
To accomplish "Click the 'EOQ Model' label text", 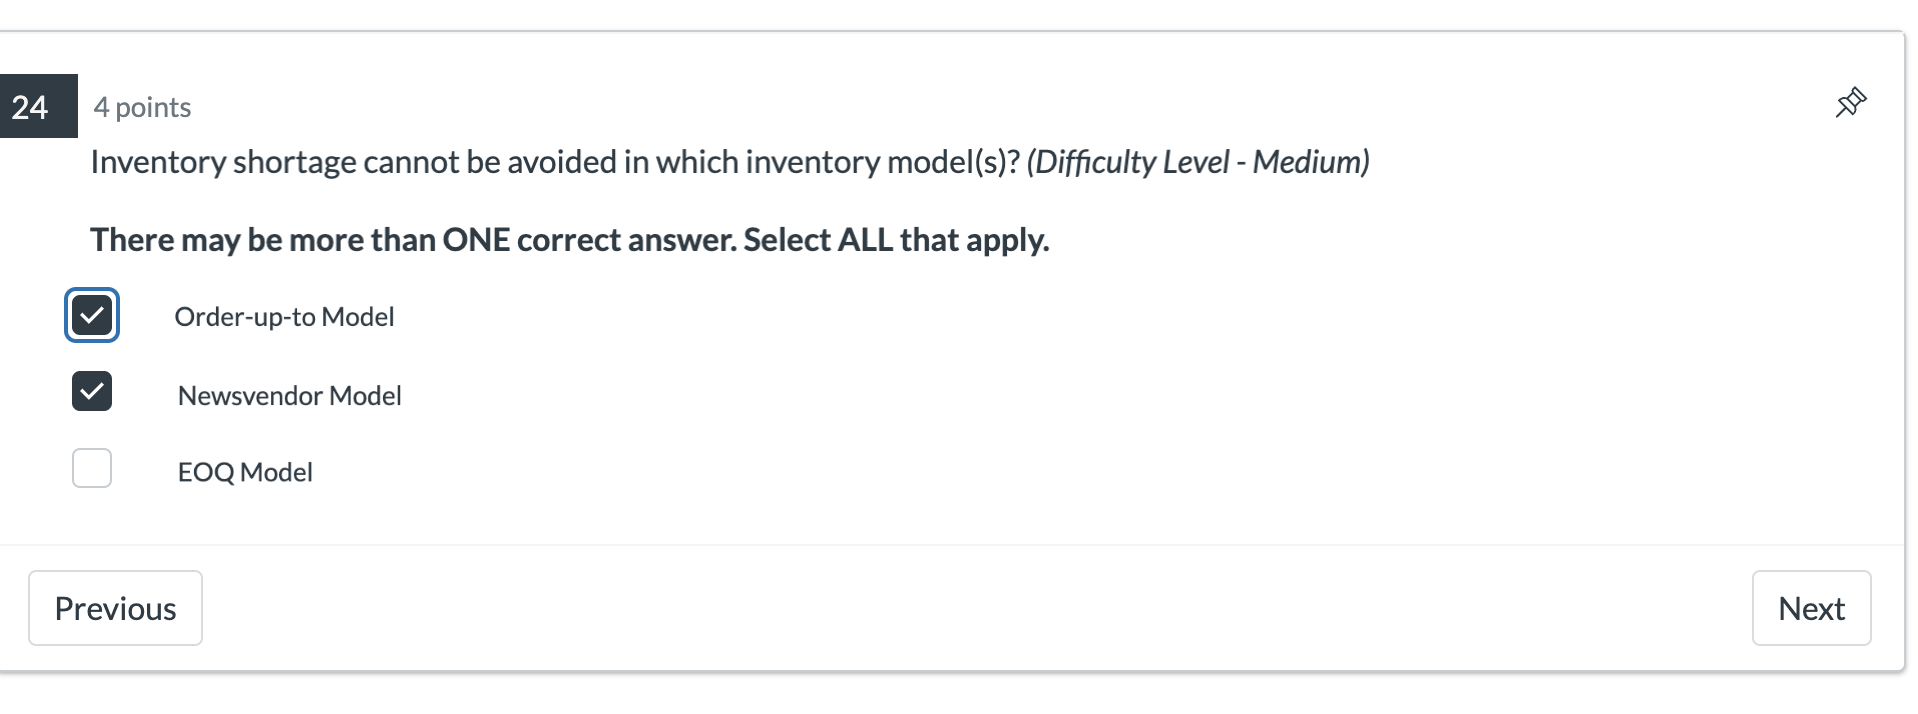I will (245, 472).
